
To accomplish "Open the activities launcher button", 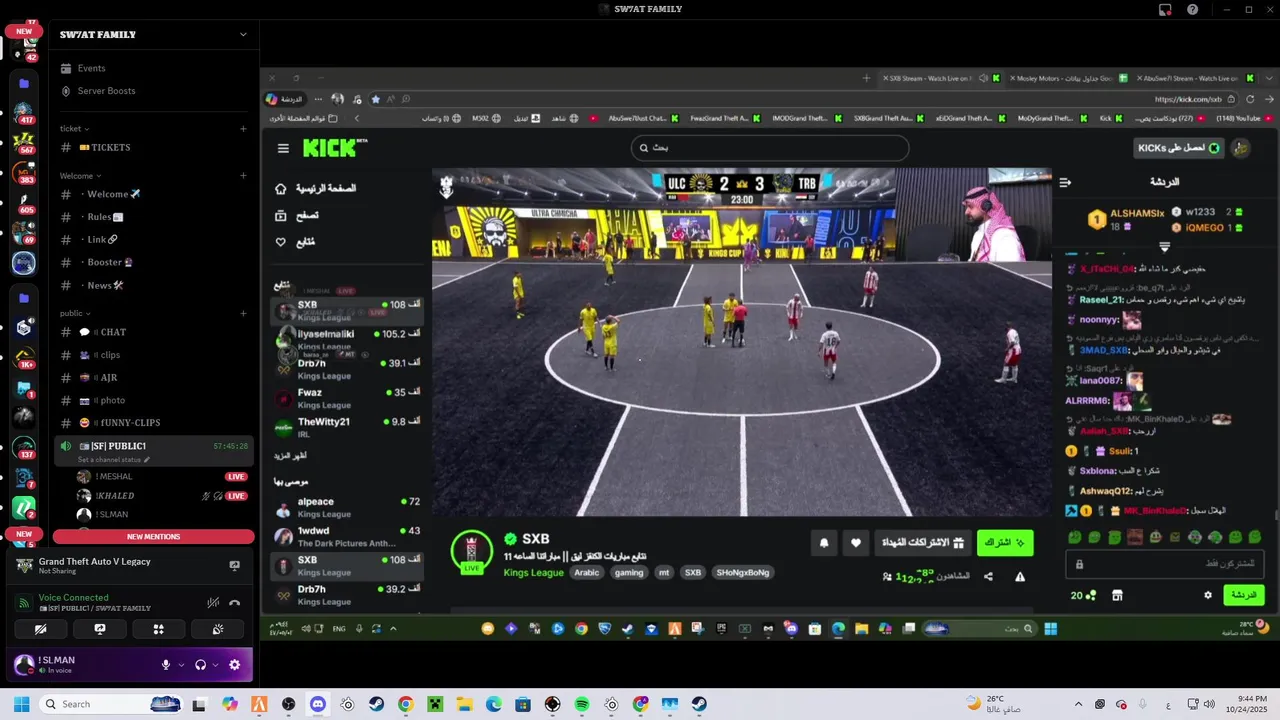I will [158, 629].
